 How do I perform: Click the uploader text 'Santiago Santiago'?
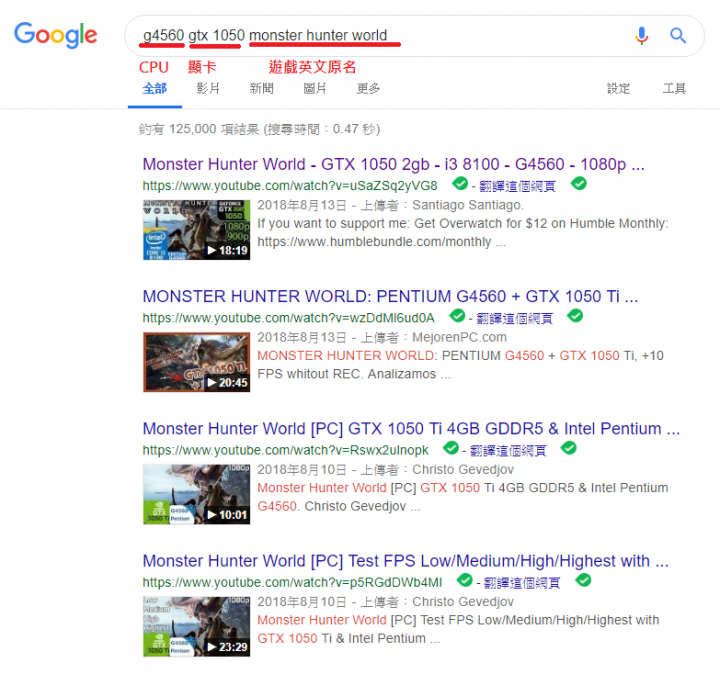(x=467, y=205)
